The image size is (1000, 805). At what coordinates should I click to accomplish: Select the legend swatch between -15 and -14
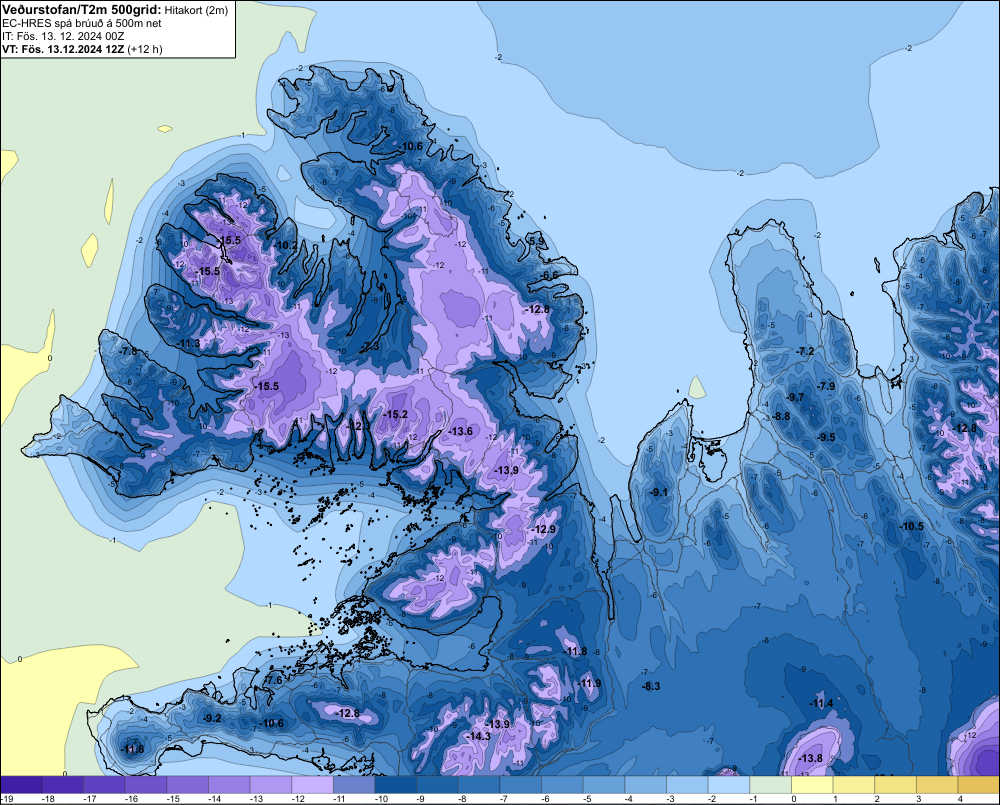188,784
